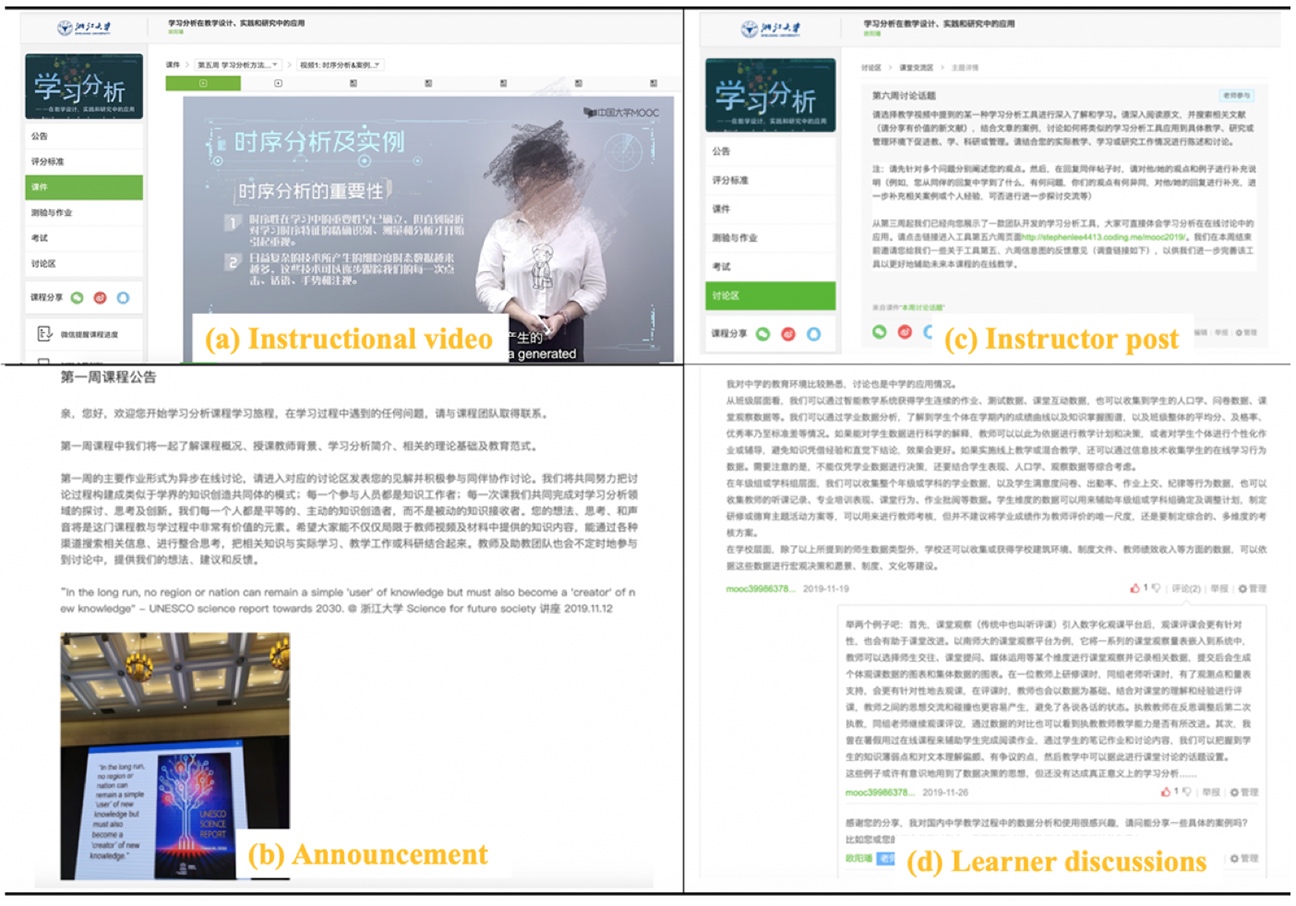Open the mooc39986378 author name dated 2019-11-19
The image size is (1296, 906).
pyautogui.click(x=761, y=589)
